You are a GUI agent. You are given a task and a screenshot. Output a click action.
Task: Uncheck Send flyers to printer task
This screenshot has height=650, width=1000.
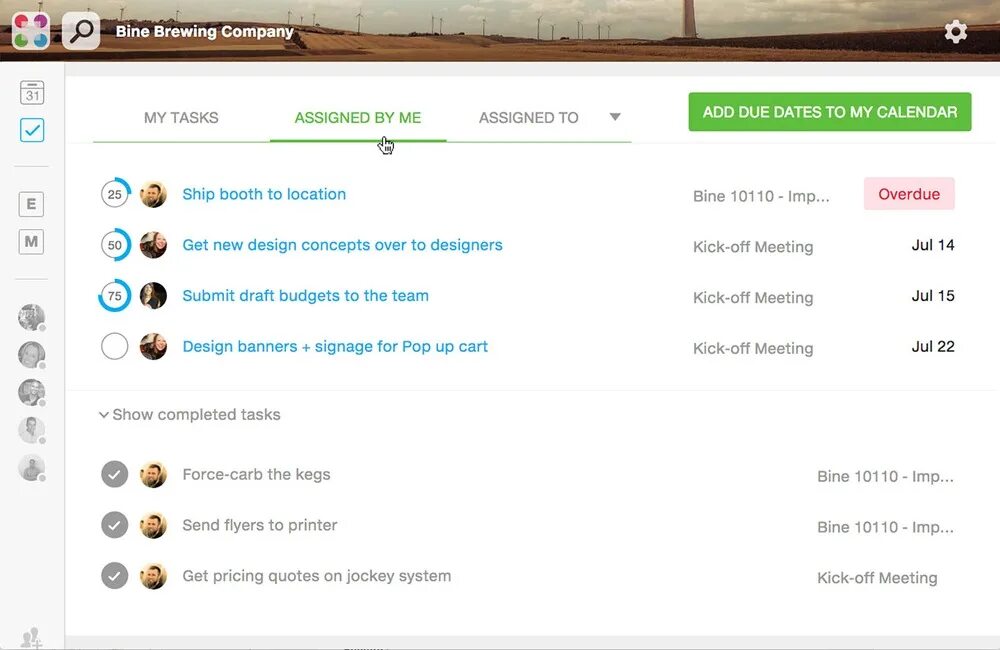115,525
